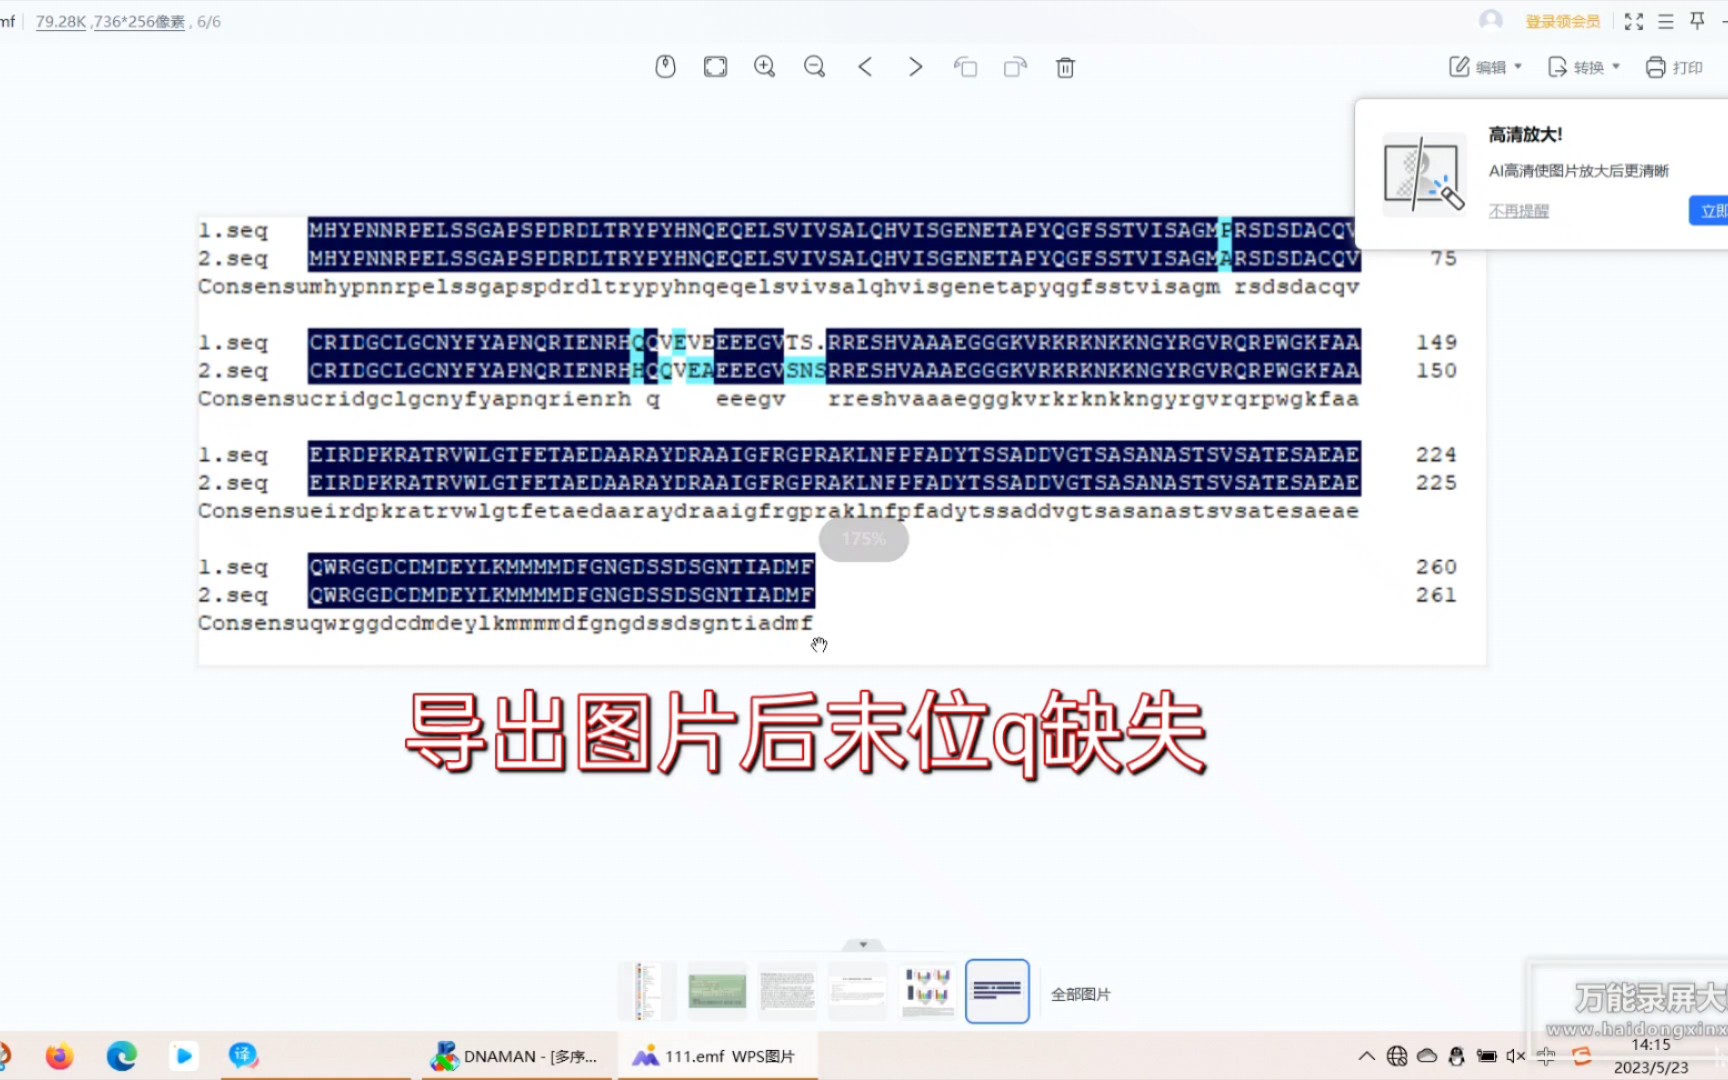The width and height of the screenshot is (1728, 1080).
Task: Zoom in on the image
Action: [764, 66]
